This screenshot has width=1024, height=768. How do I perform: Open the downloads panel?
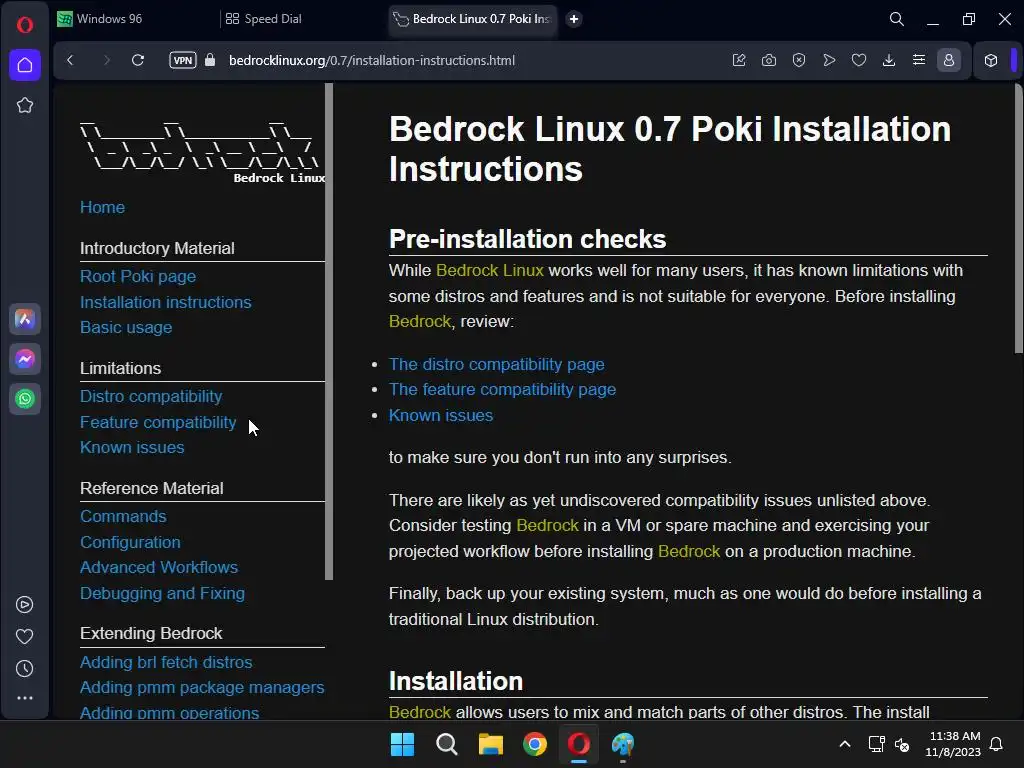point(889,60)
